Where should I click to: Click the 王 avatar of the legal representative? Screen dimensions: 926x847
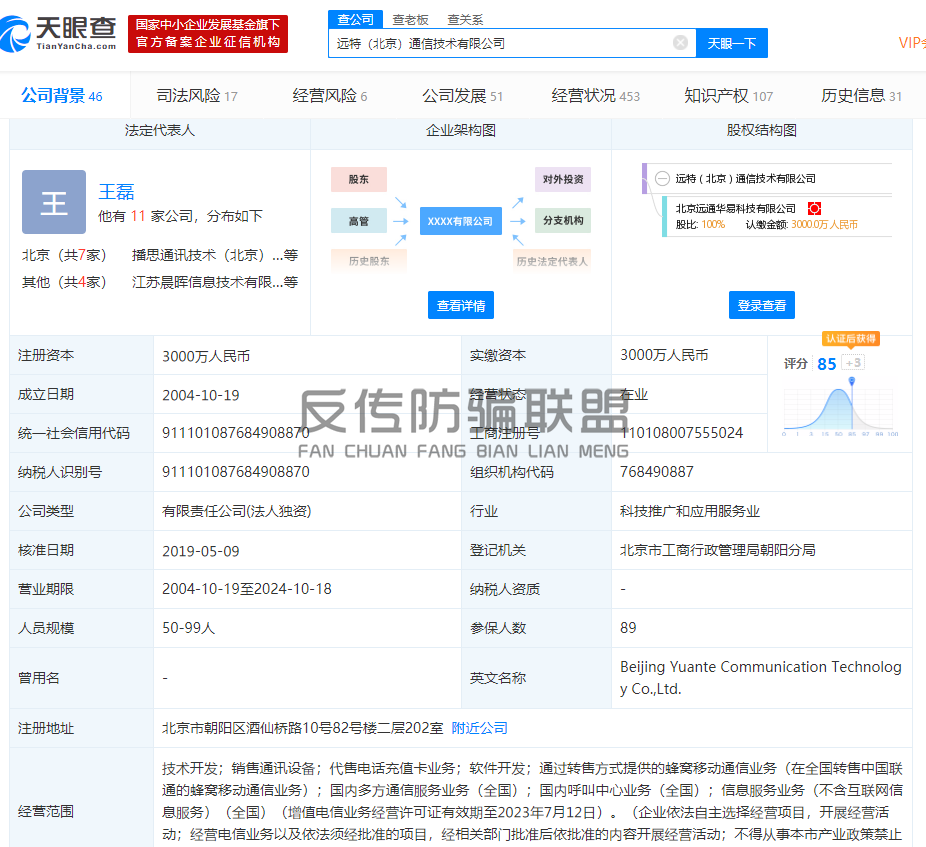(x=54, y=202)
